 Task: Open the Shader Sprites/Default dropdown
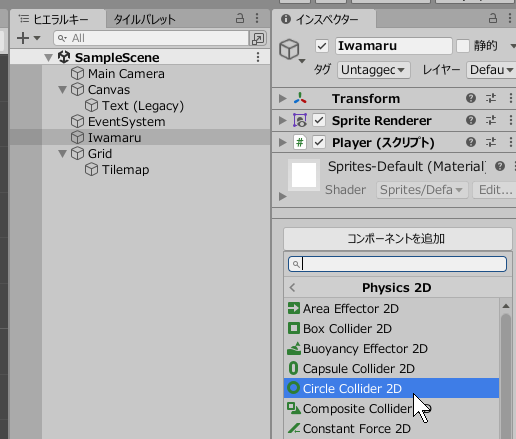pyautogui.click(x=422, y=190)
